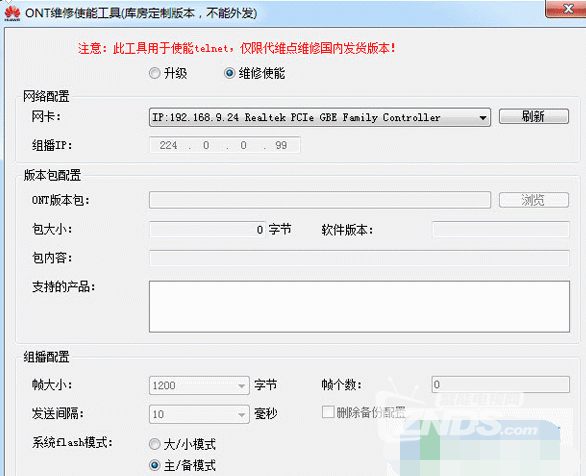Click the last octet 99 of 组播IP
Screen dimensions: 586x476
click(281, 145)
